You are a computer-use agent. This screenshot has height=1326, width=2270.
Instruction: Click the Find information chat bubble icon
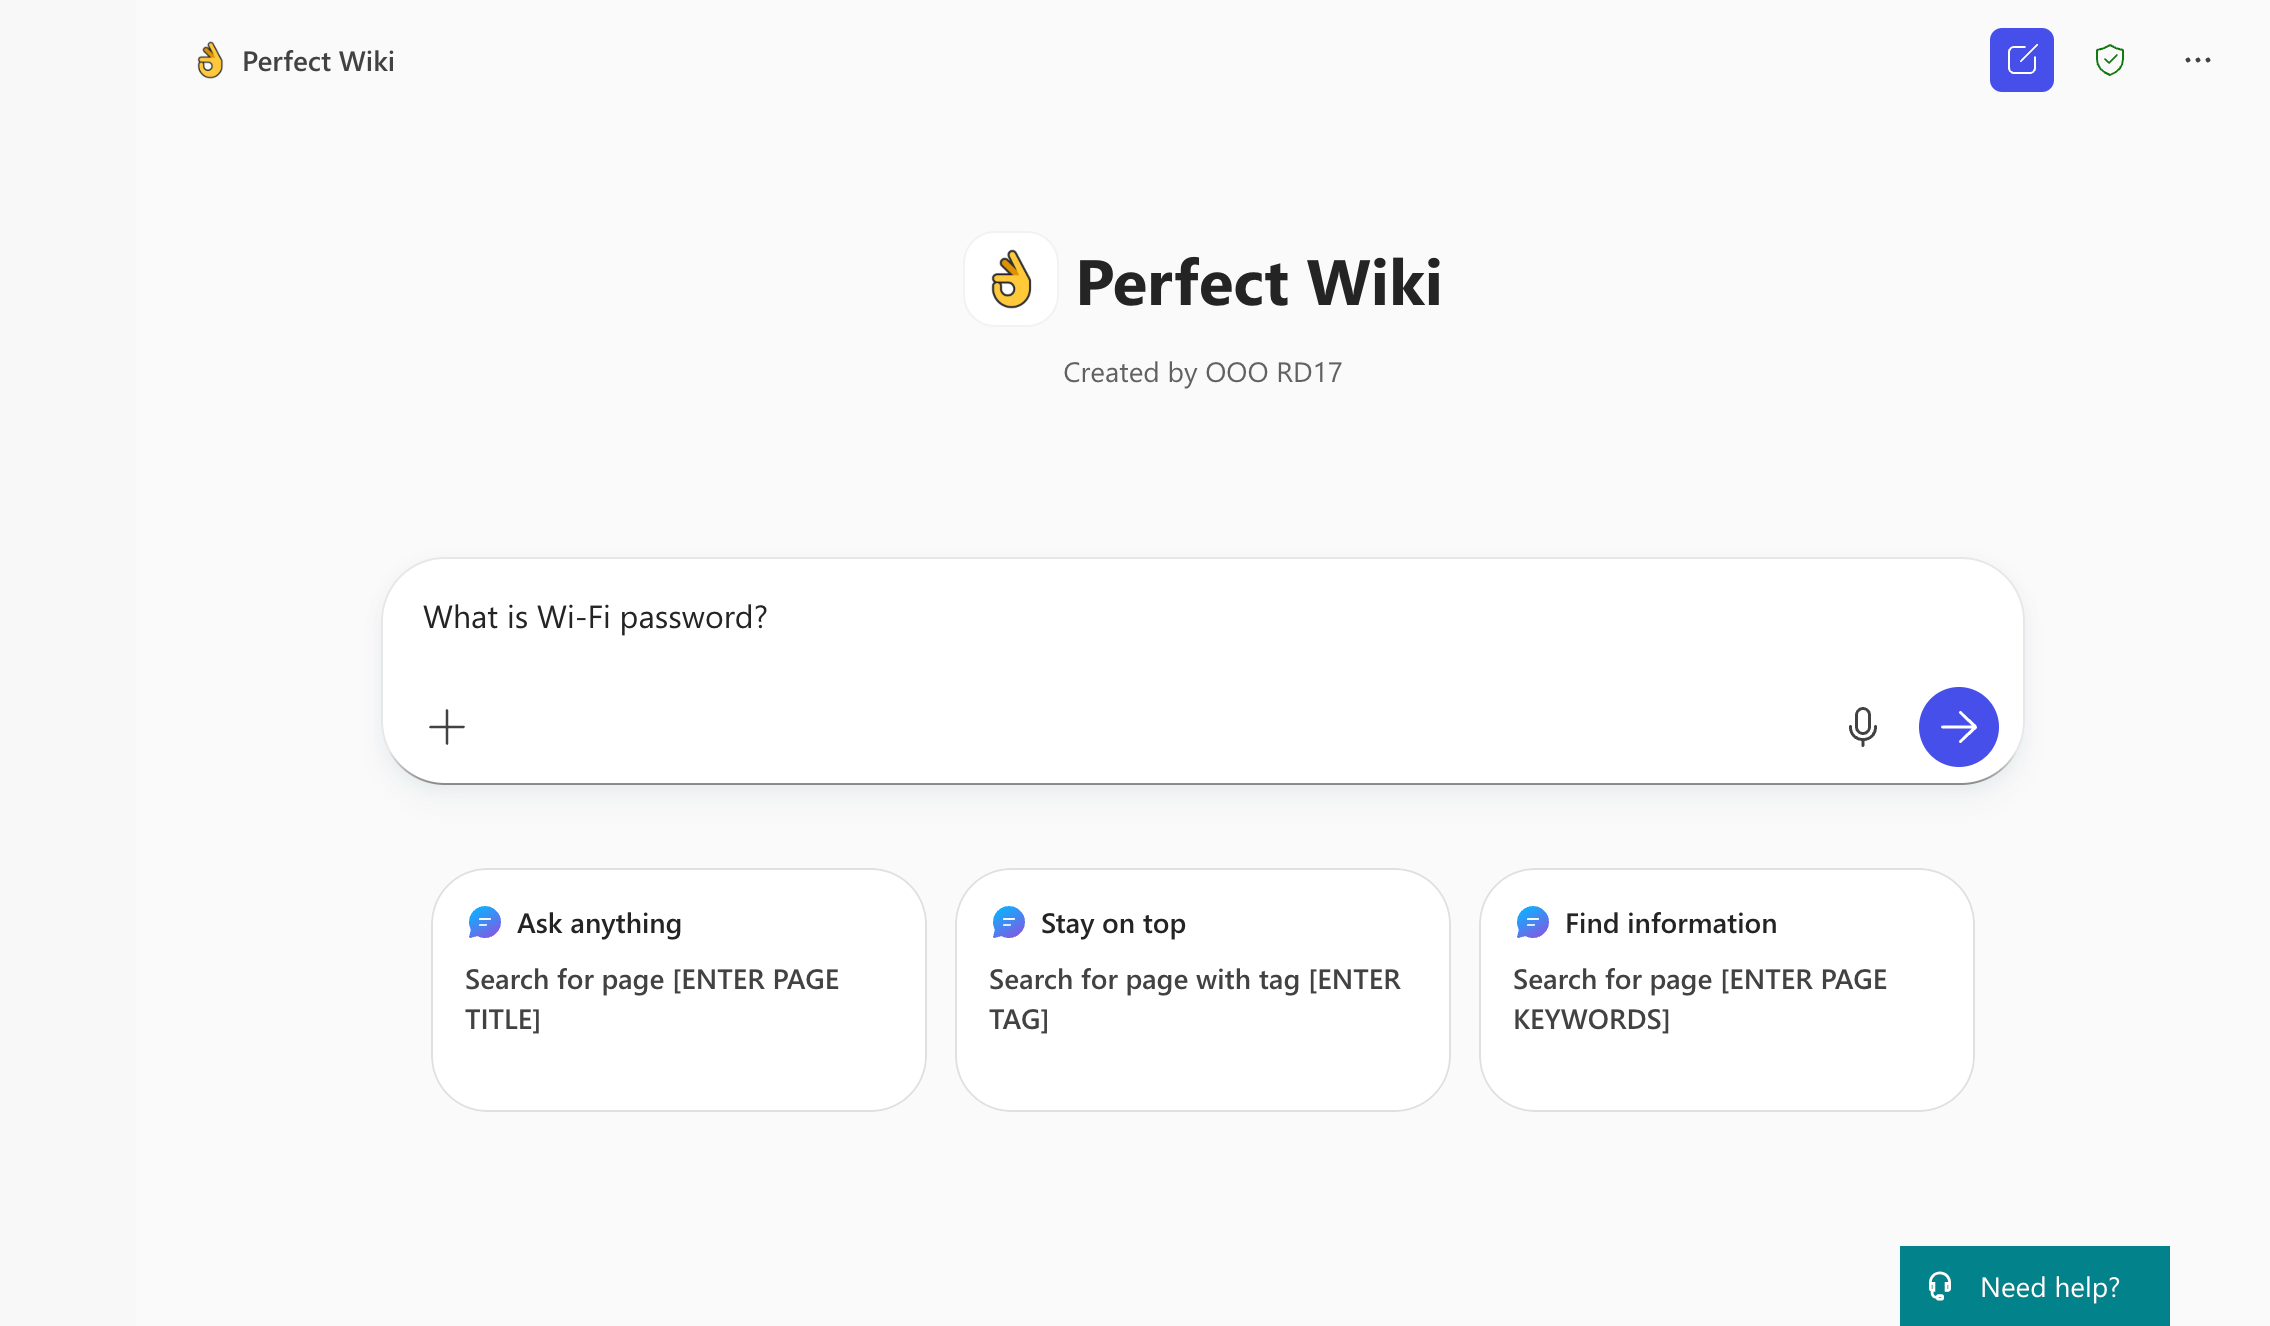tap(1531, 922)
